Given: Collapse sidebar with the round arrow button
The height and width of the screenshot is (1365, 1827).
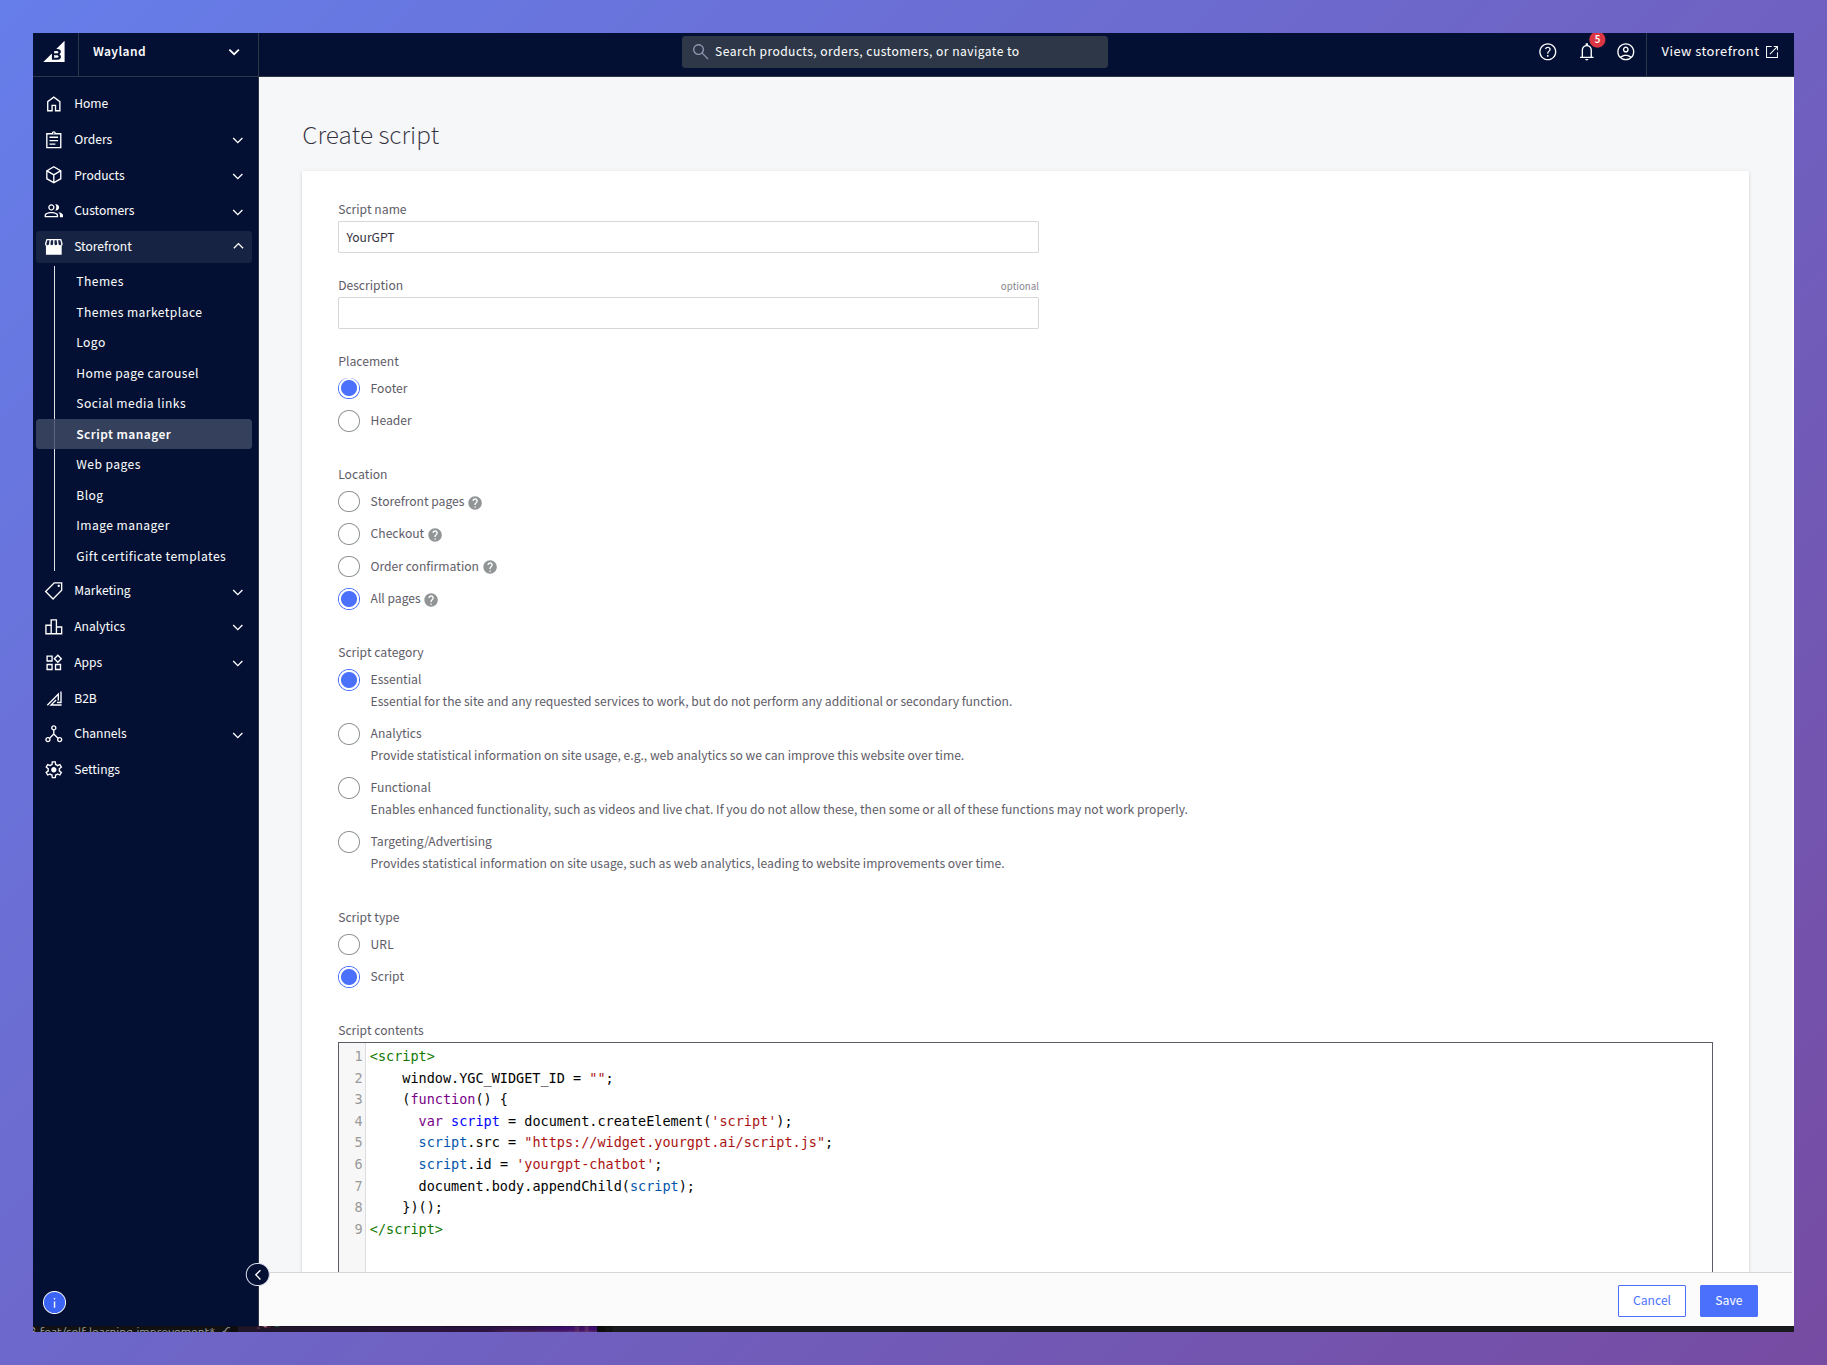Looking at the screenshot, I should pos(258,1274).
